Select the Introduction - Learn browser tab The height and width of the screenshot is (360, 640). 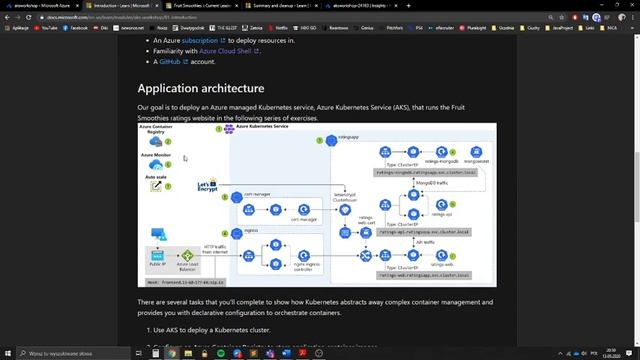pyautogui.click(x=121, y=6)
